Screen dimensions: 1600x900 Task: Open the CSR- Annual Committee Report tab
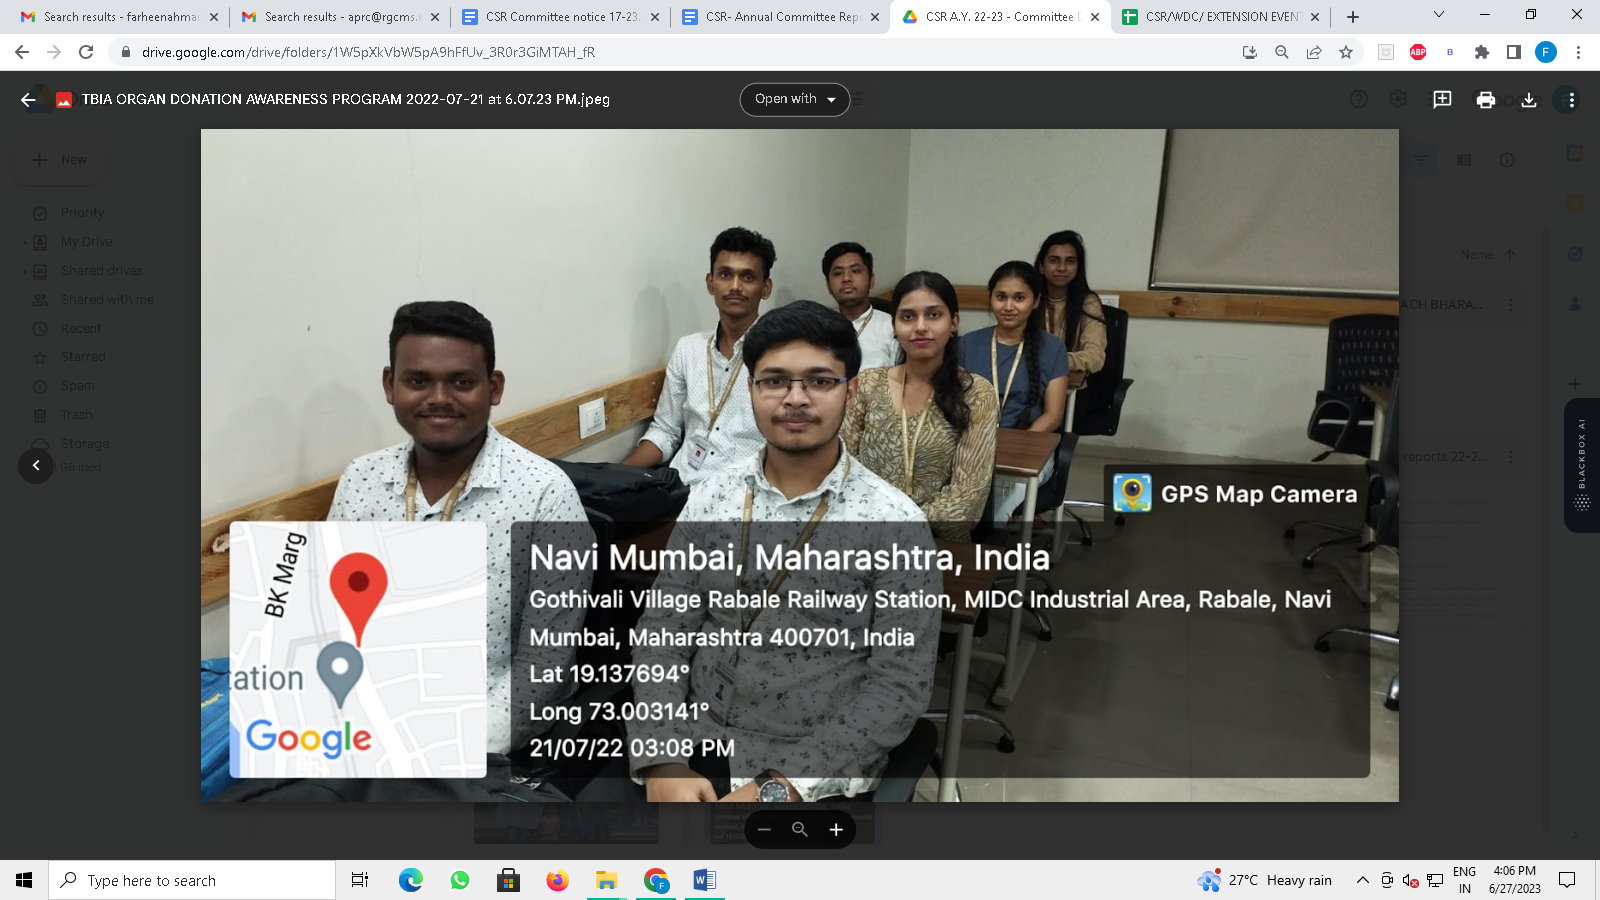781,17
